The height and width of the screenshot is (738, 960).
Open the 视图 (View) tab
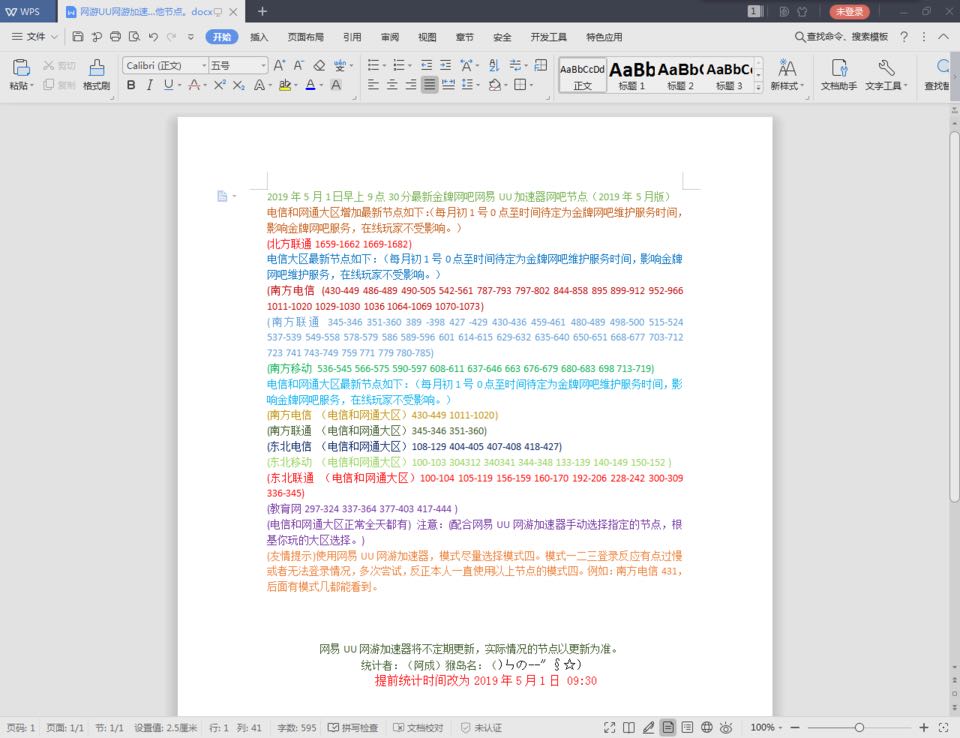pyautogui.click(x=427, y=37)
